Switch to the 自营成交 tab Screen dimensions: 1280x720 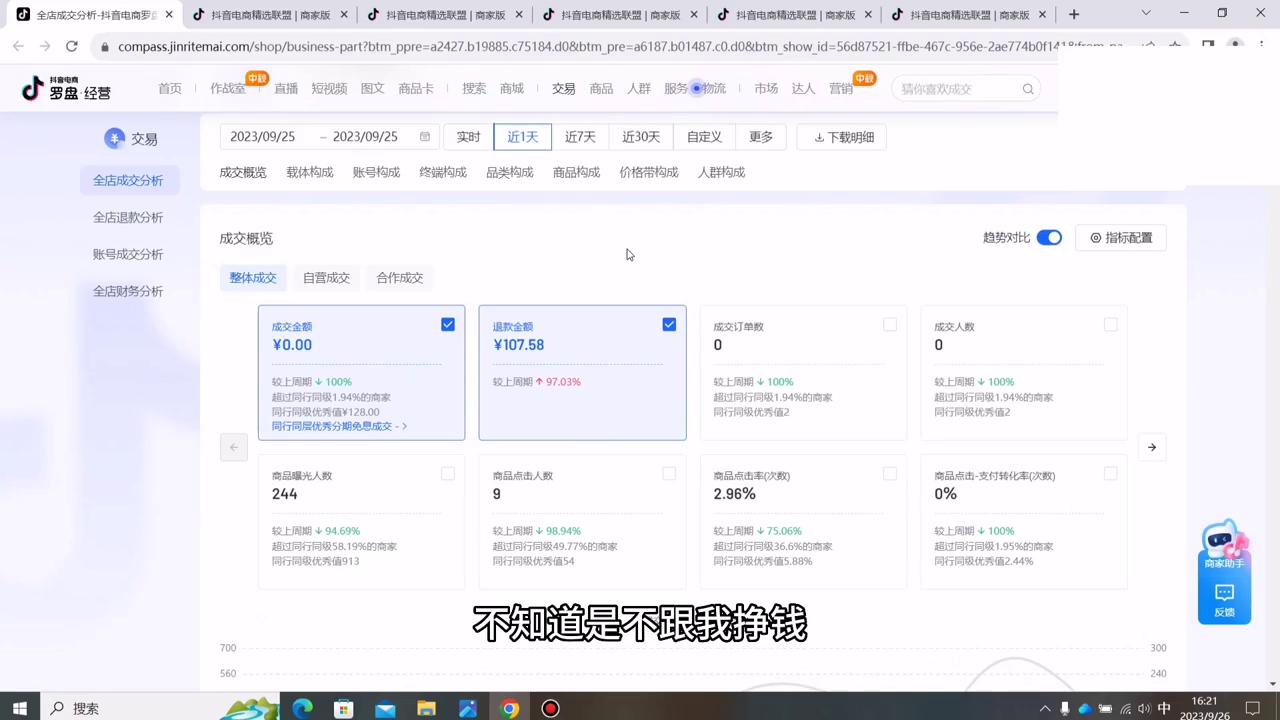pos(326,277)
